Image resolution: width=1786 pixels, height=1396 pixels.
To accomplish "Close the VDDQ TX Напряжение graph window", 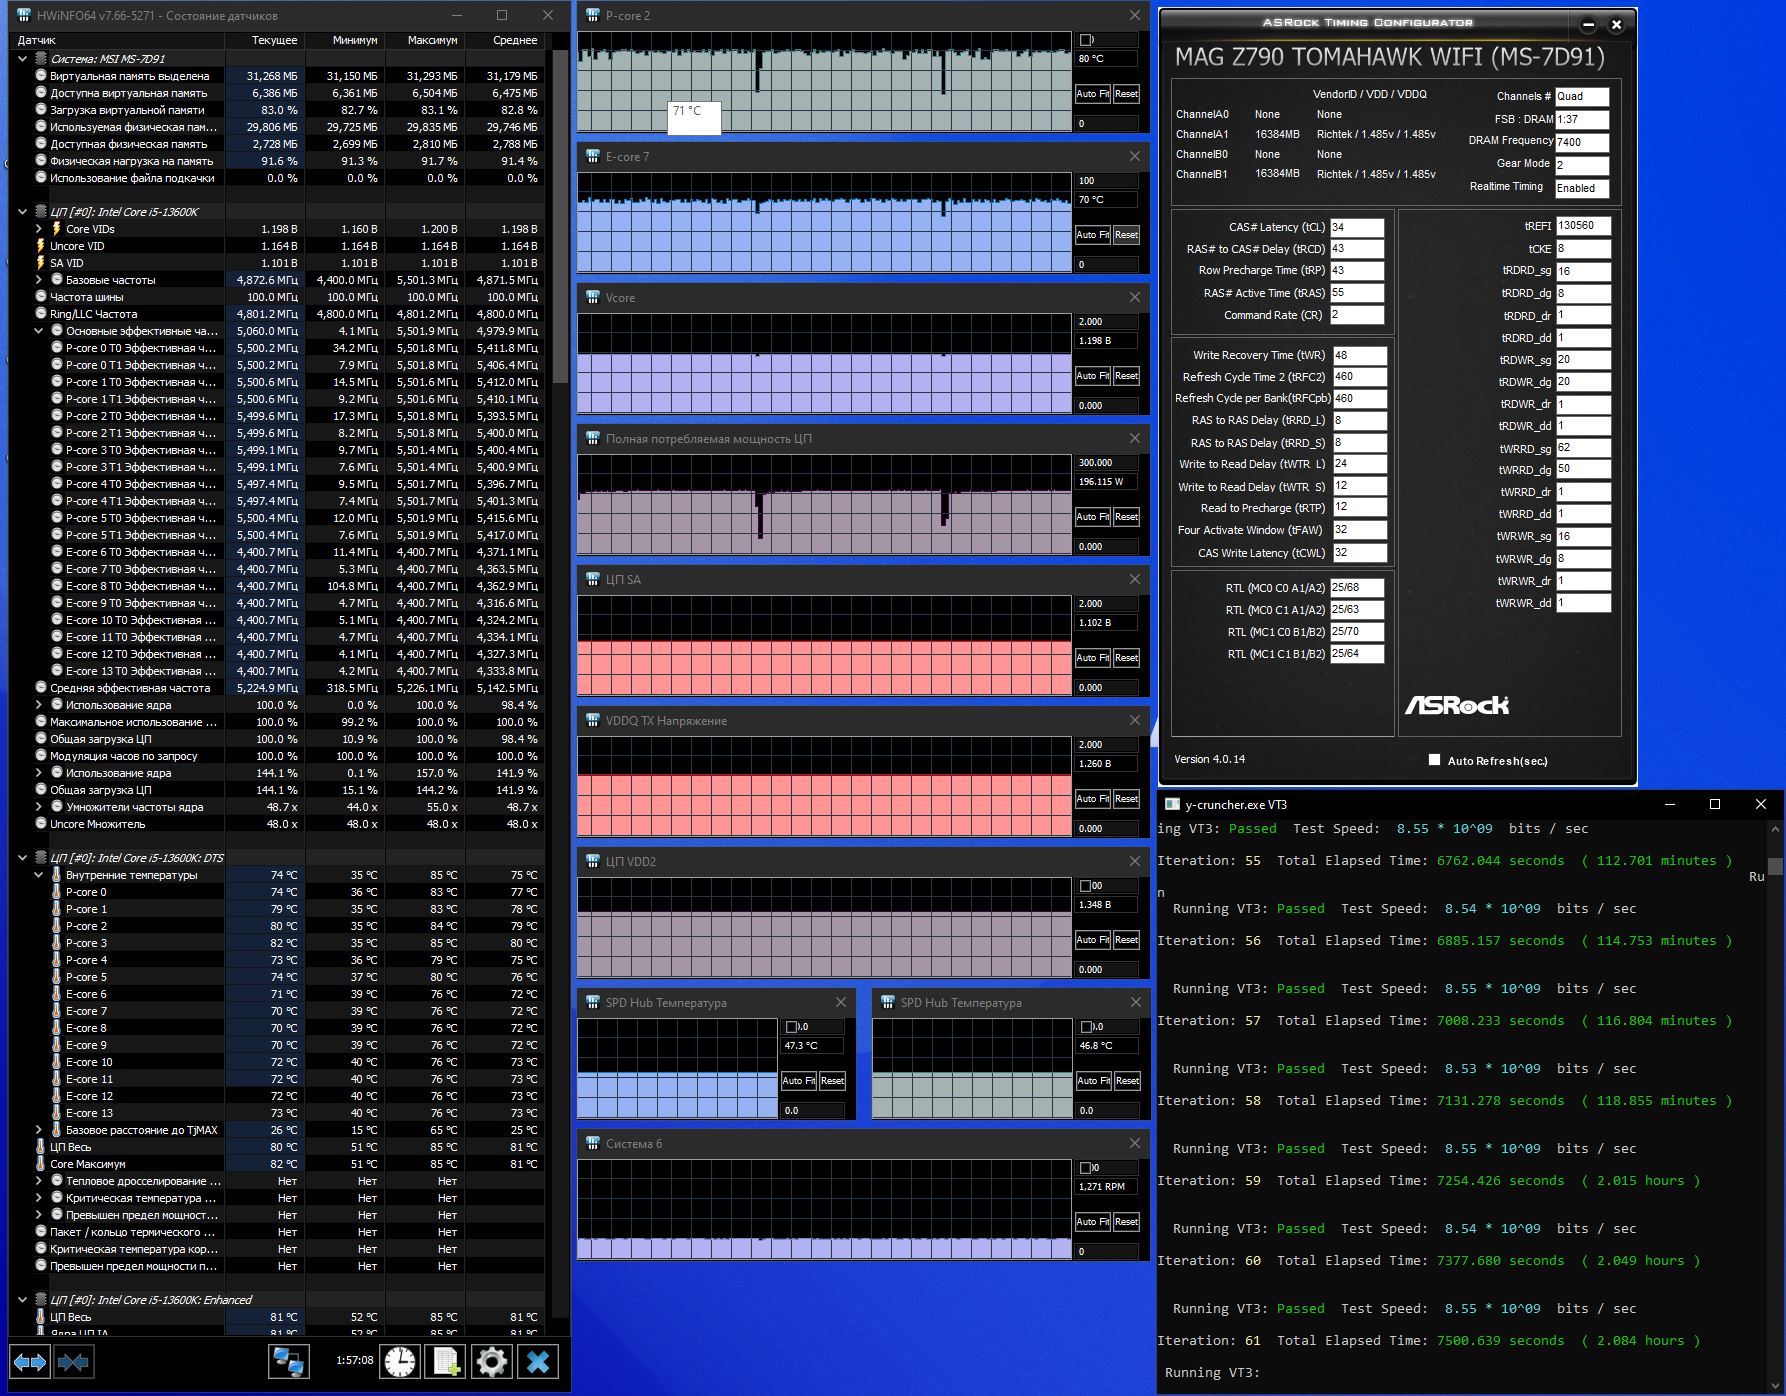I will [1135, 720].
